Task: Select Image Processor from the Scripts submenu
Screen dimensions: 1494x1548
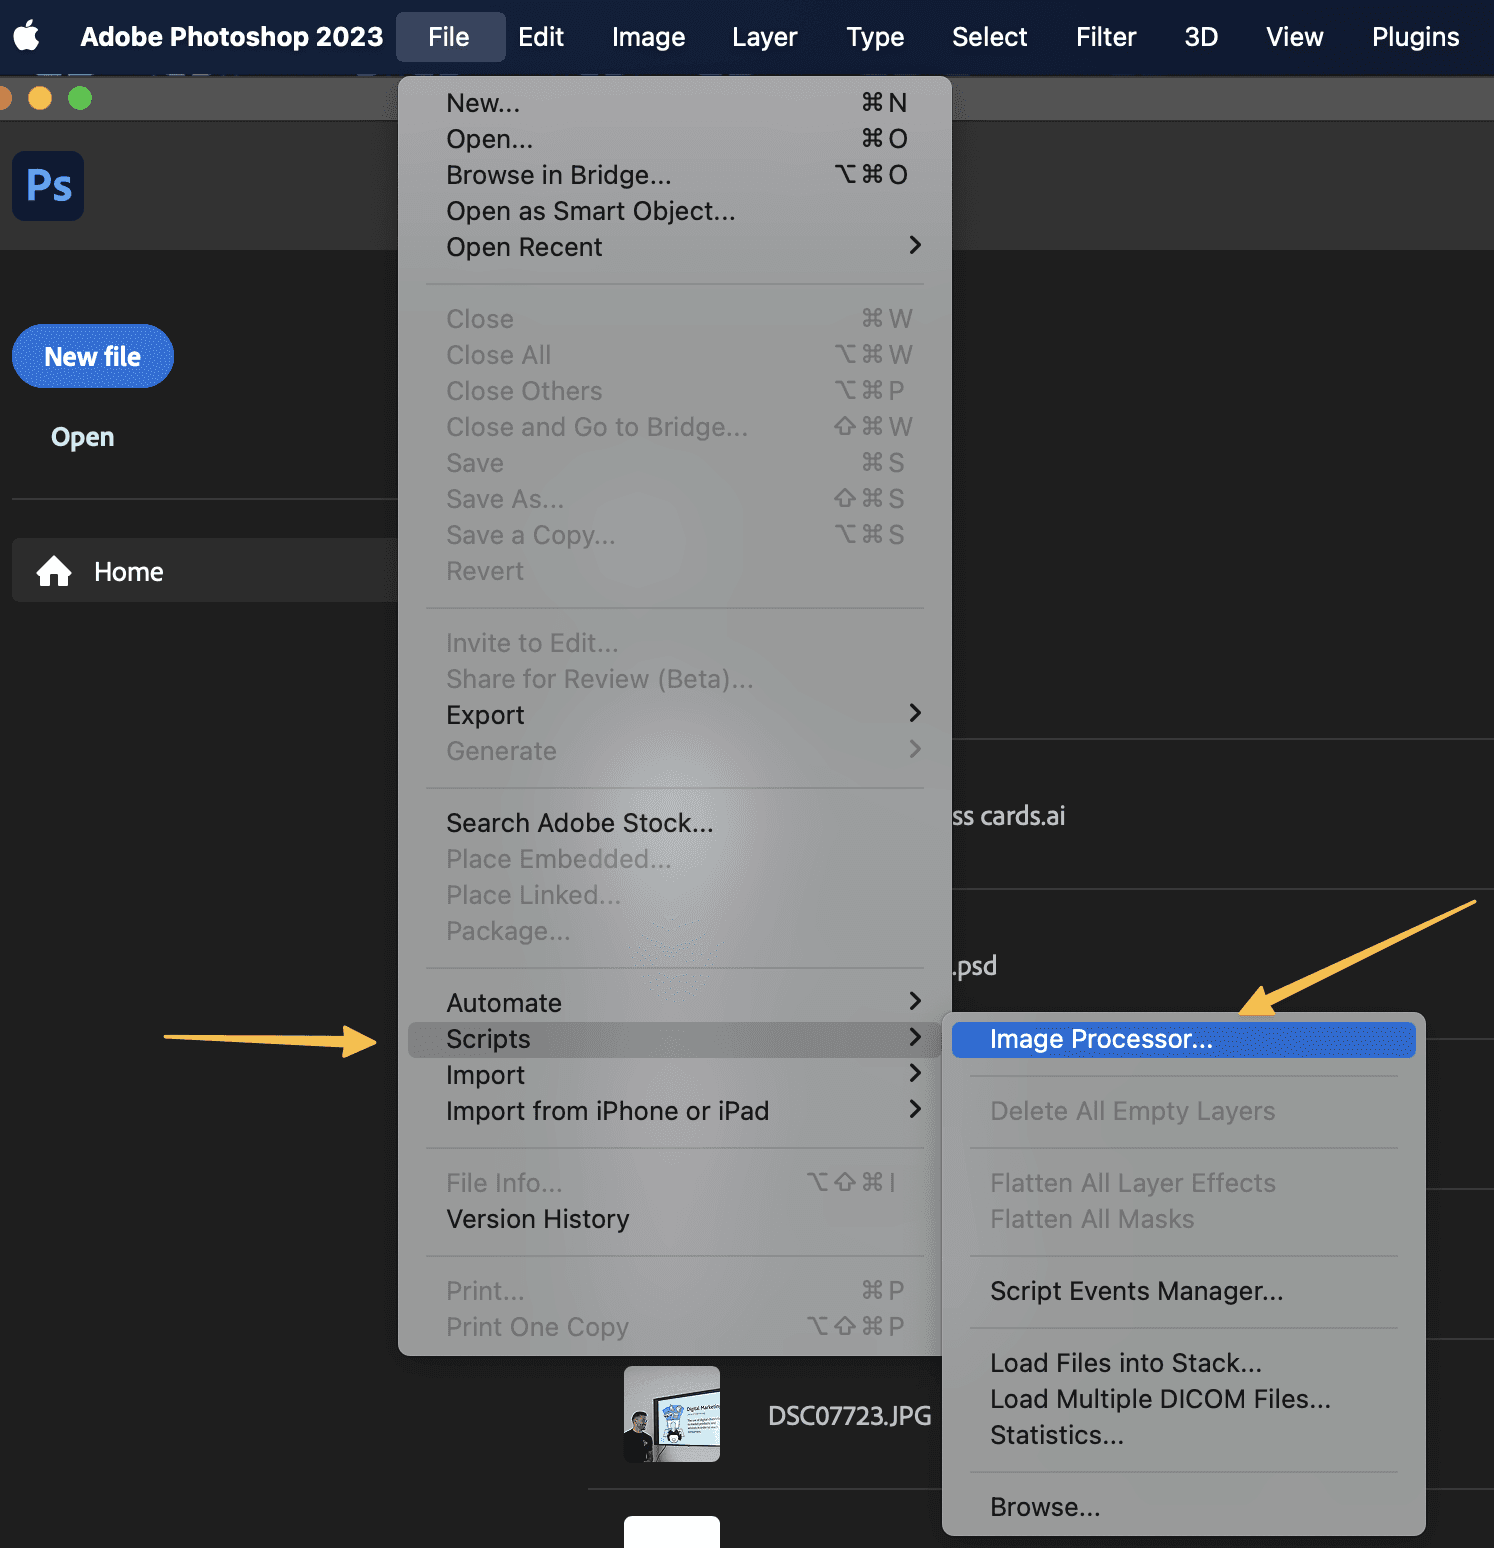Action: point(1100,1039)
